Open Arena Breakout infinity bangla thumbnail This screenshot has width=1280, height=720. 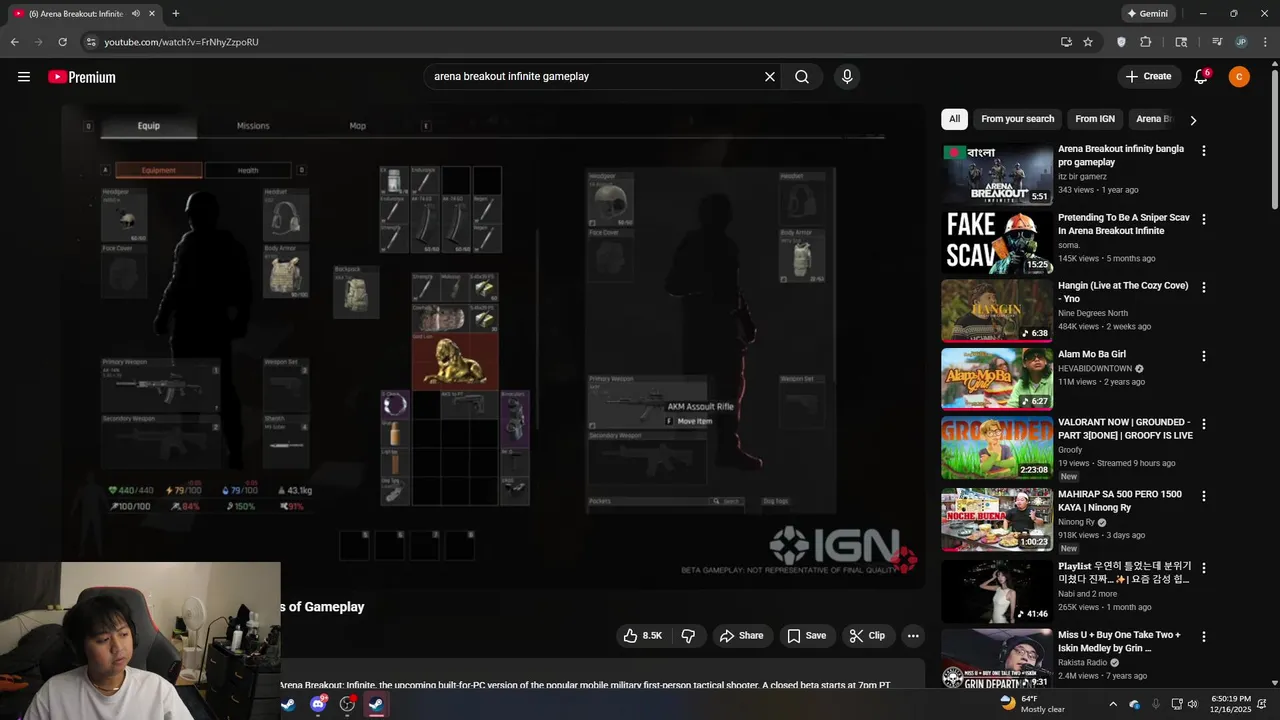(996, 174)
